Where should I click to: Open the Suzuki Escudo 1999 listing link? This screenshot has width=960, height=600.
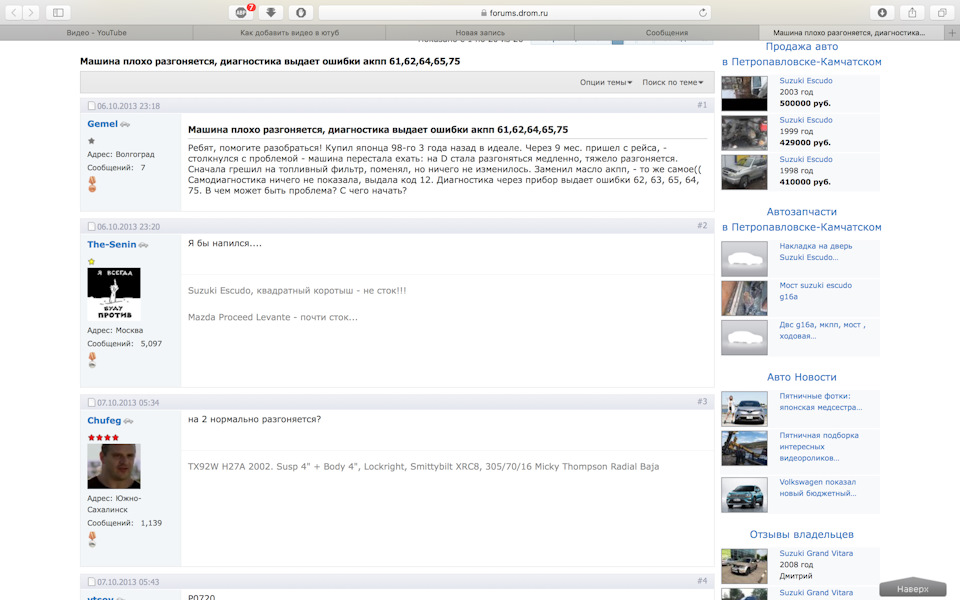click(806, 120)
